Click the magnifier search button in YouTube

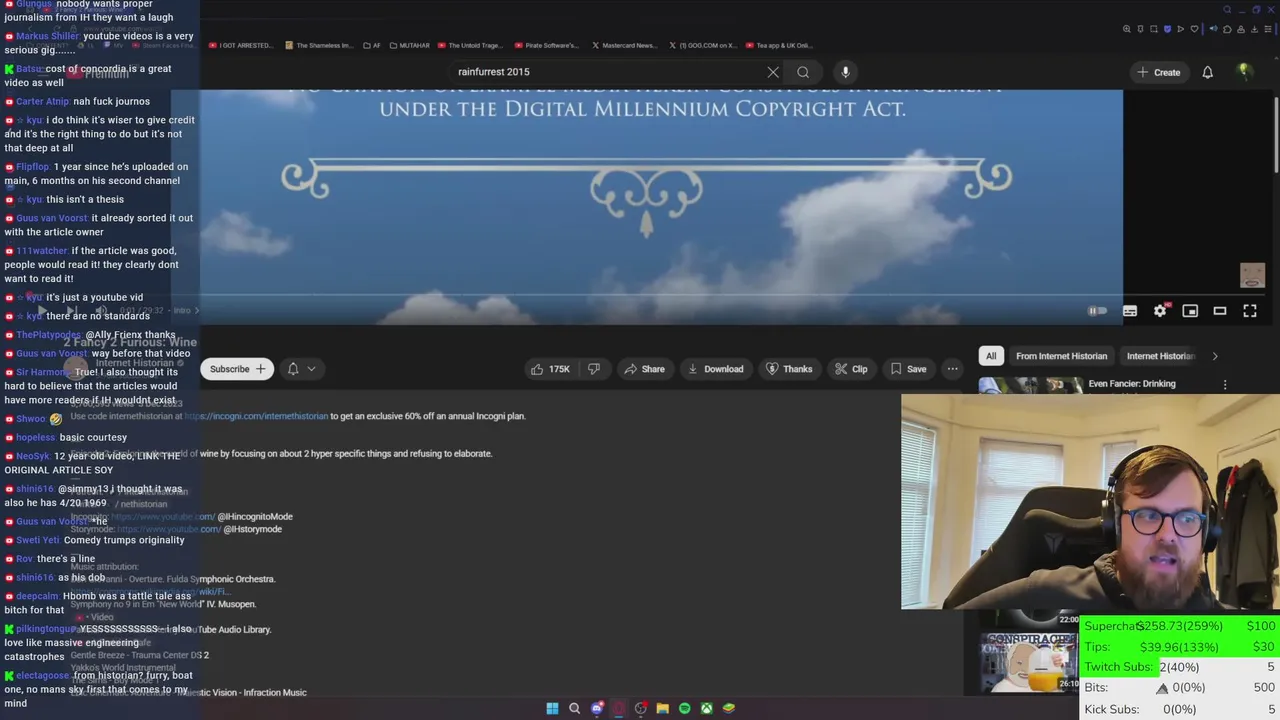tap(803, 72)
